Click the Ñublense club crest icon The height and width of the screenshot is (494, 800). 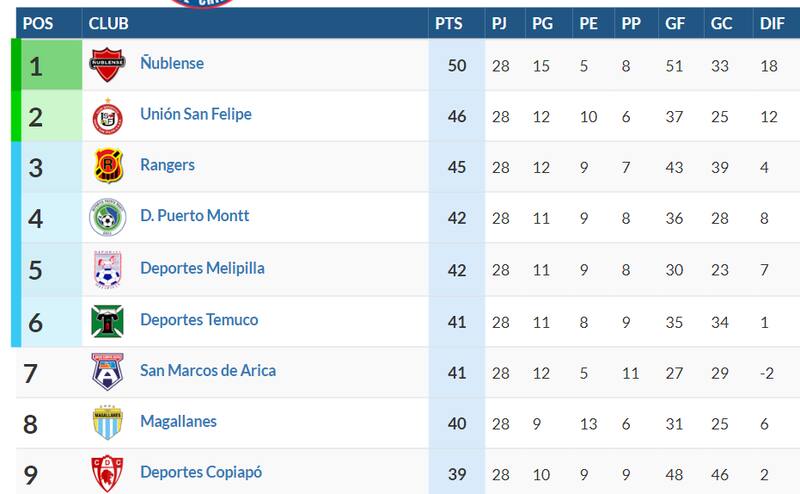point(107,65)
